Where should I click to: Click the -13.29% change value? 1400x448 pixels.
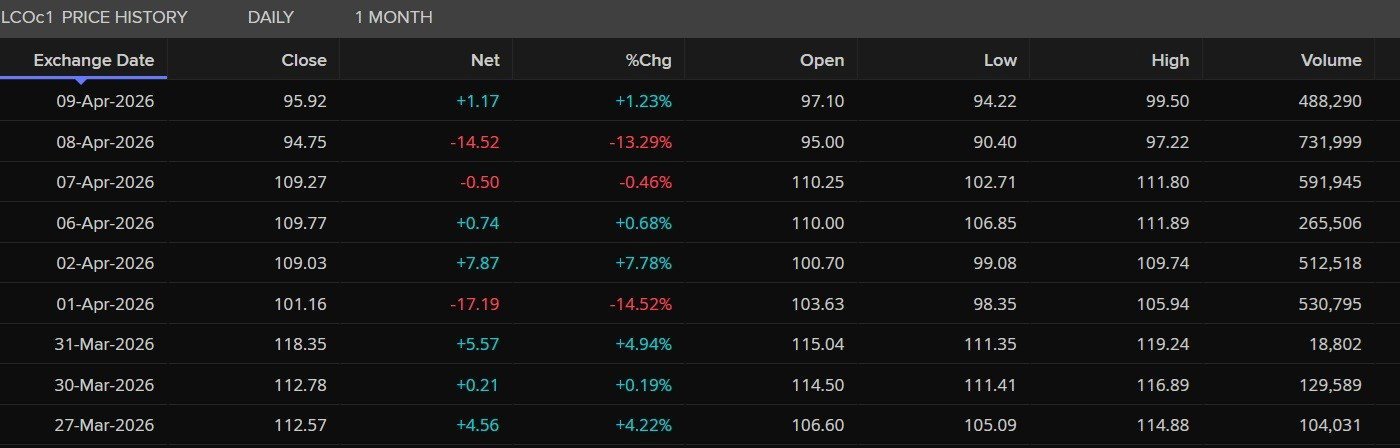[641, 142]
